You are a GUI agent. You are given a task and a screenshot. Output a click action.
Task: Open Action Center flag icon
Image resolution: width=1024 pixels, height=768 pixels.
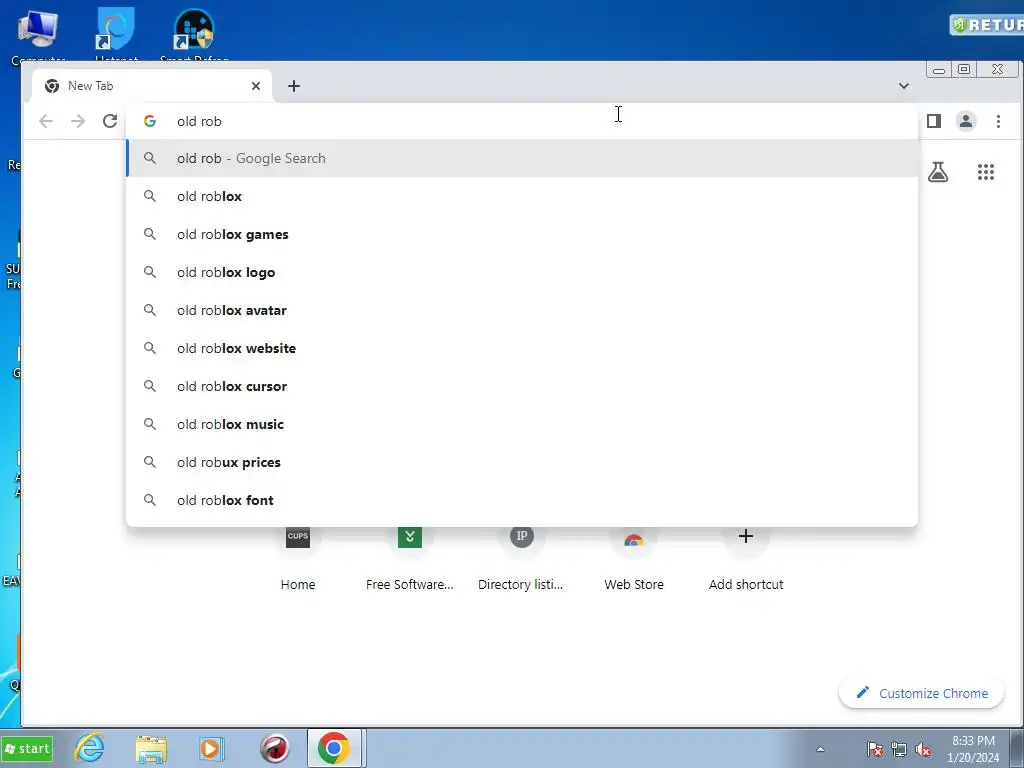(x=874, y=749)
